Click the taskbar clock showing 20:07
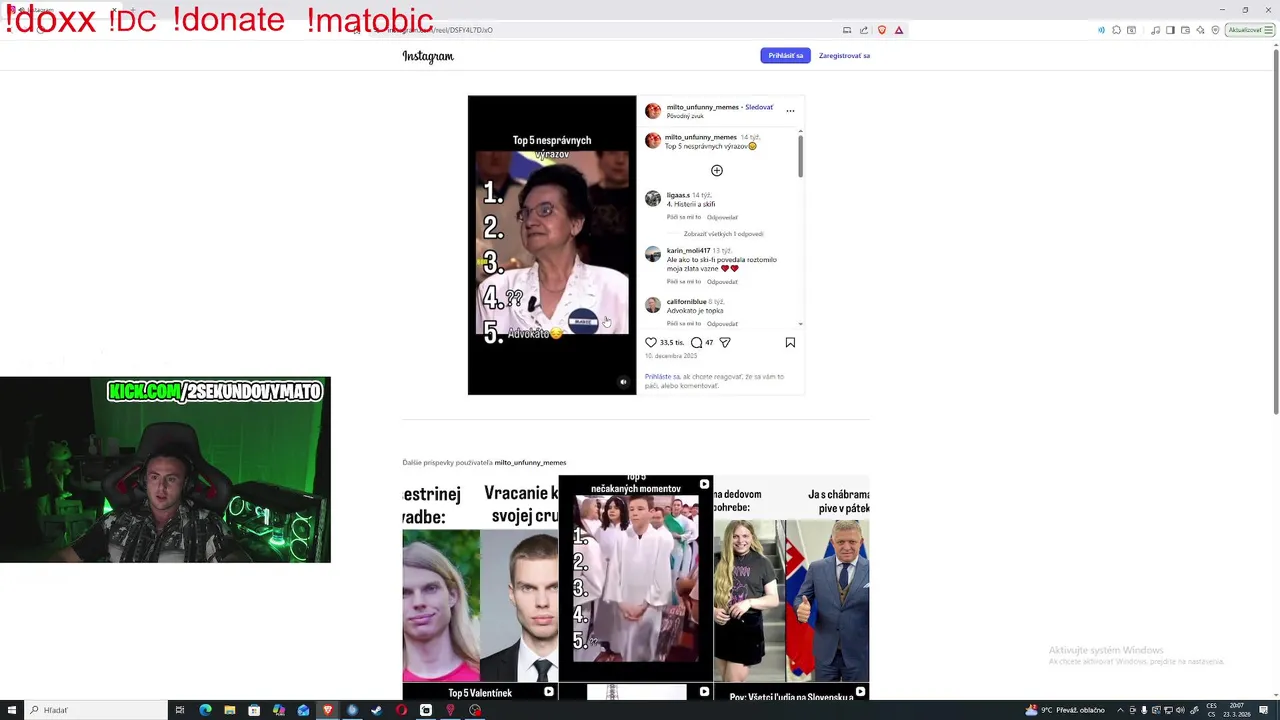The height and width of the screenshot is (720, 1280). tap(1239, 710)
